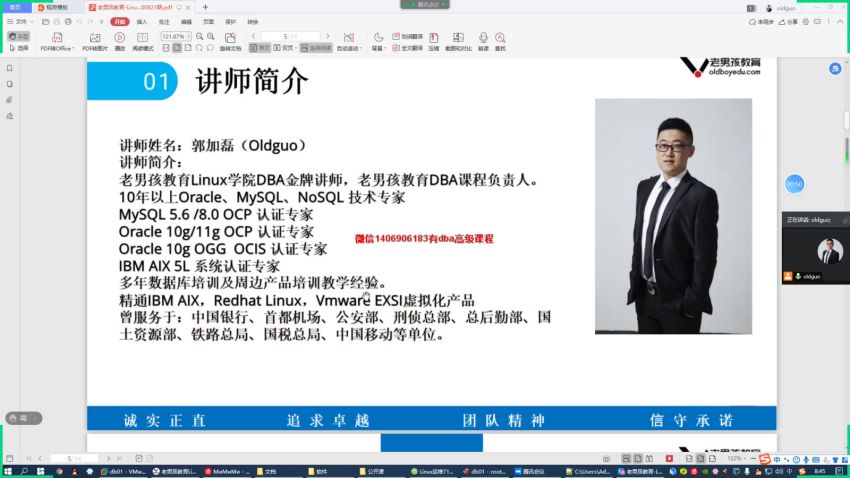Screen dimensions: 850x478
Task: Go to the previous page arrow in toolbar
Action: [x=253, y=36]
